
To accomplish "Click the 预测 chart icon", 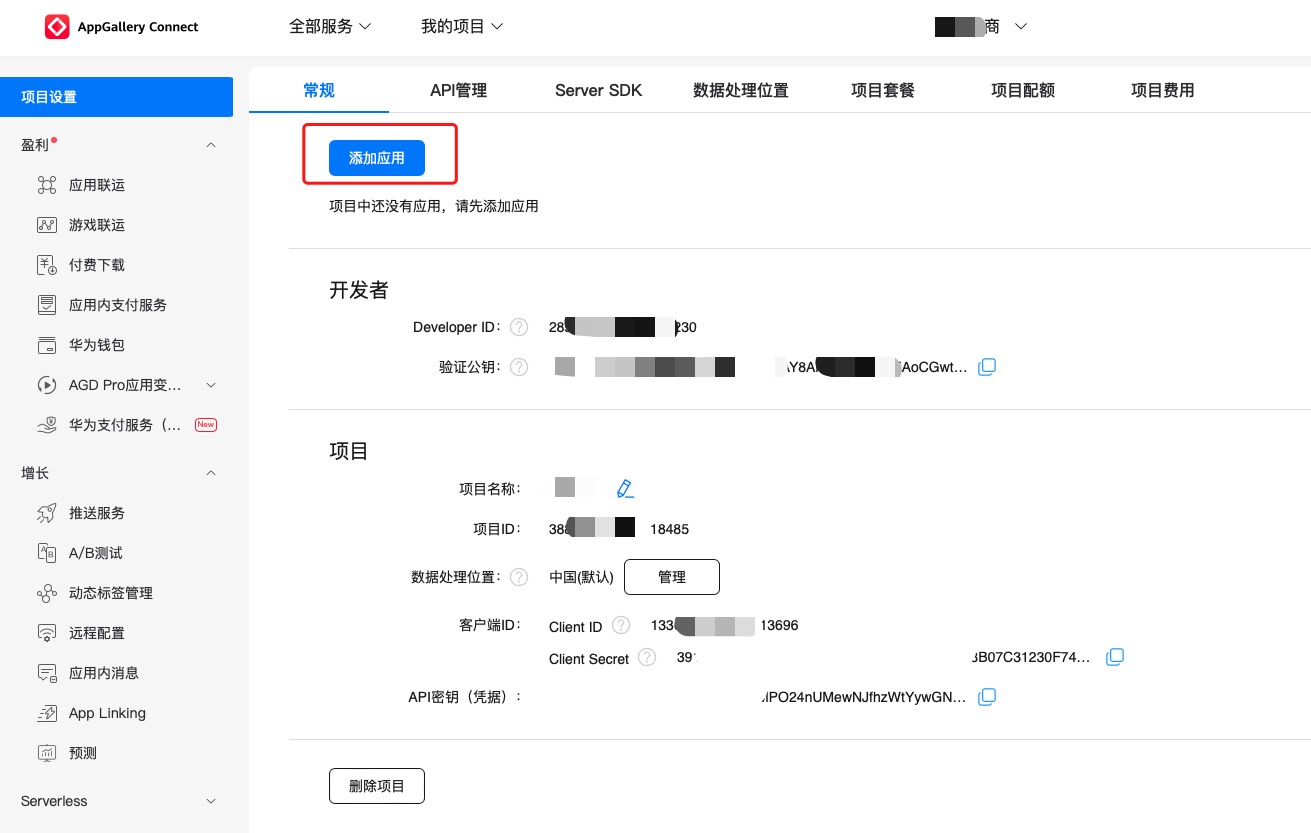I will [x=47, y=753].
